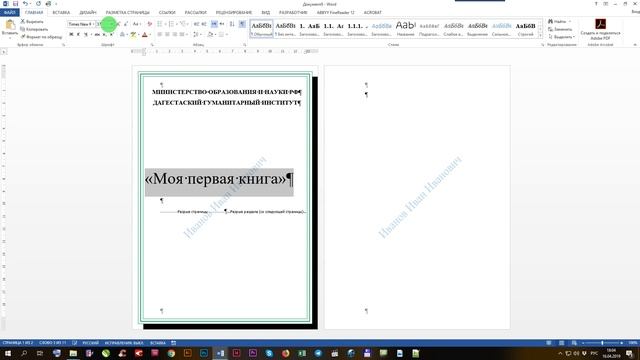
Task: Switch to Web Layout view icon
Action: click(x=574, y=343)
